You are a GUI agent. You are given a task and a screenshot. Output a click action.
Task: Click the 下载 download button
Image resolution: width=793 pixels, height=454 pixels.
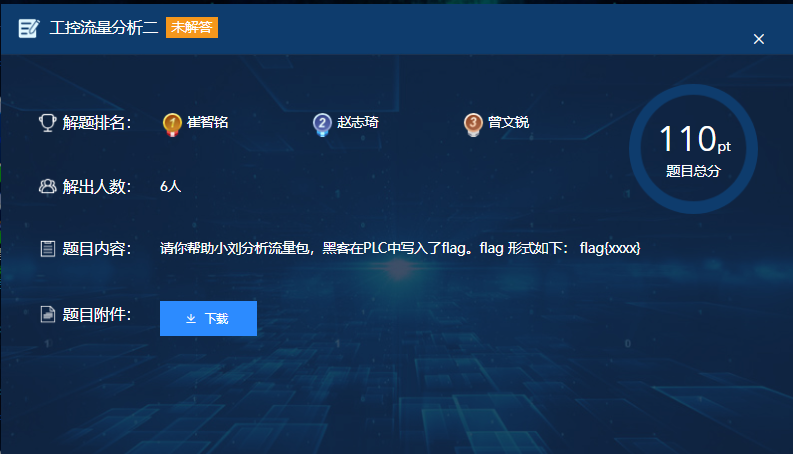pyautogui.click(x=208, y=318)
